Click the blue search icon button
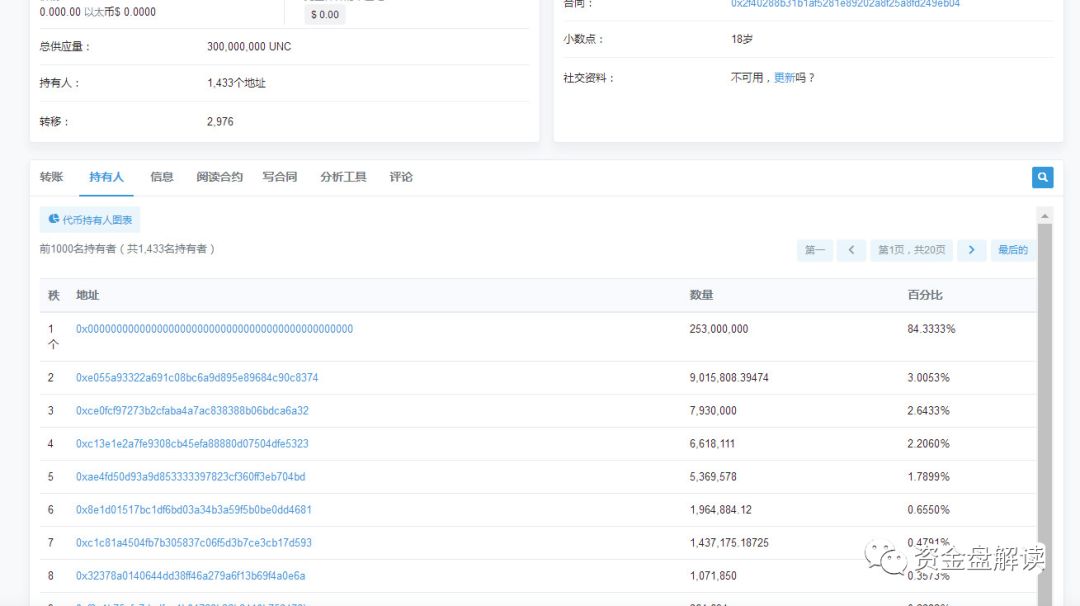The image size is (1080, 606). pos(1042,177)
